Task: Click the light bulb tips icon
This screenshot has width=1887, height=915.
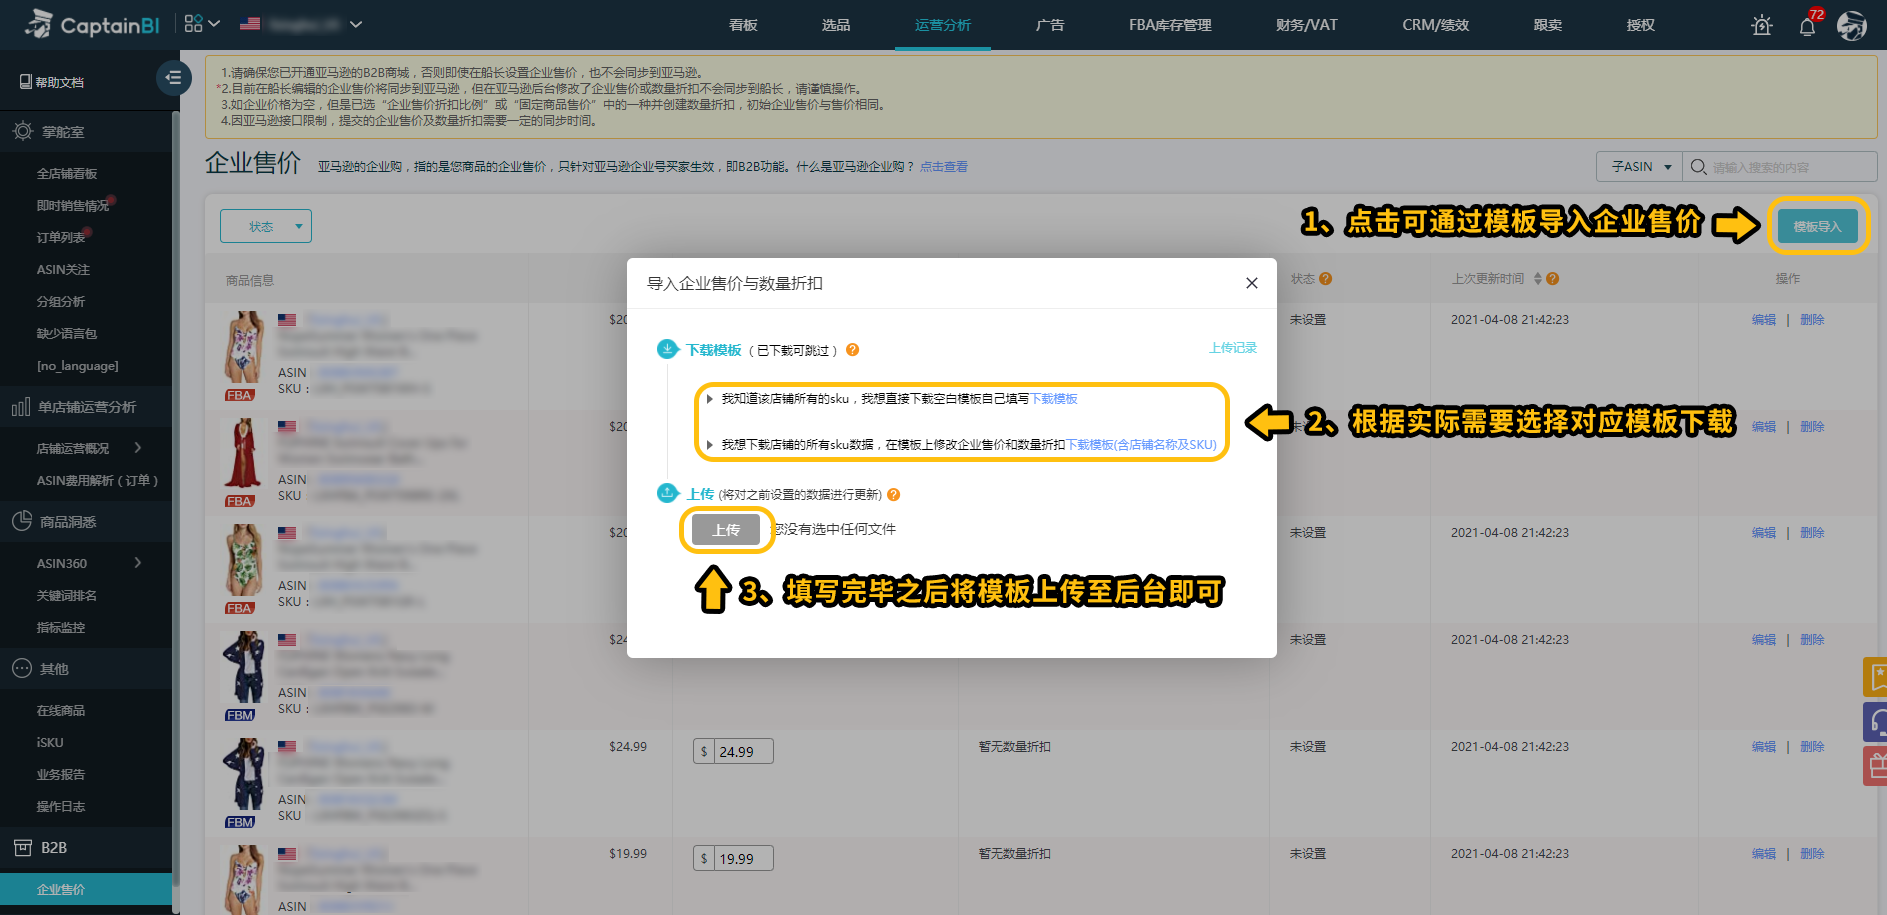Action: pyautogui.click(x=1762, y=26)
